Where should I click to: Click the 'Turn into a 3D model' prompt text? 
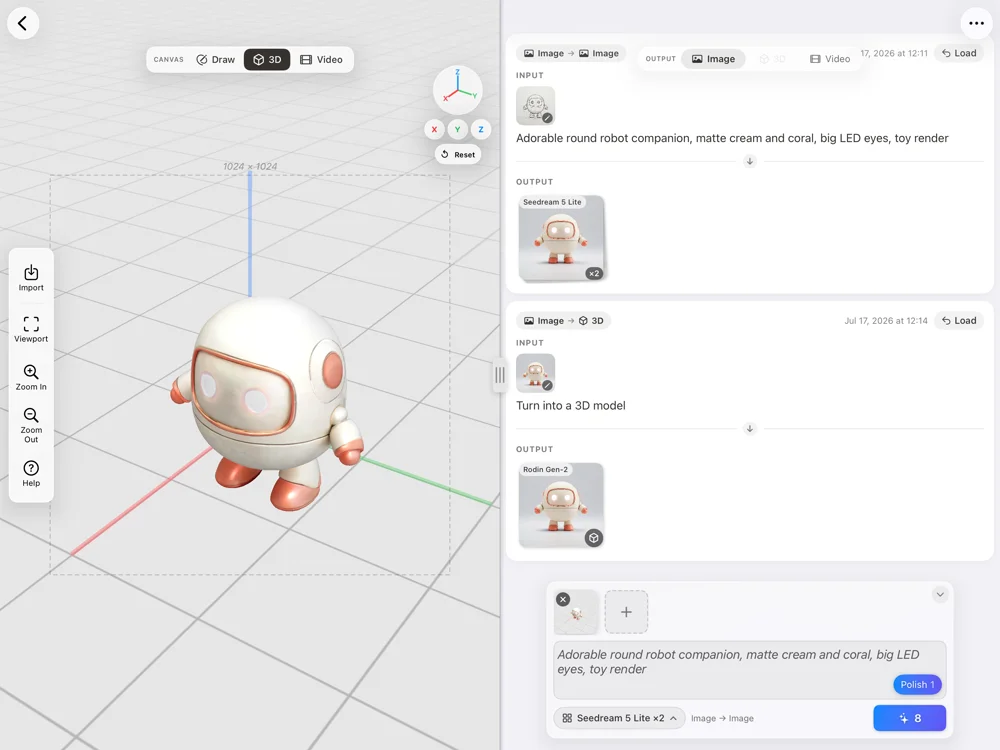[x=571, y=406]
